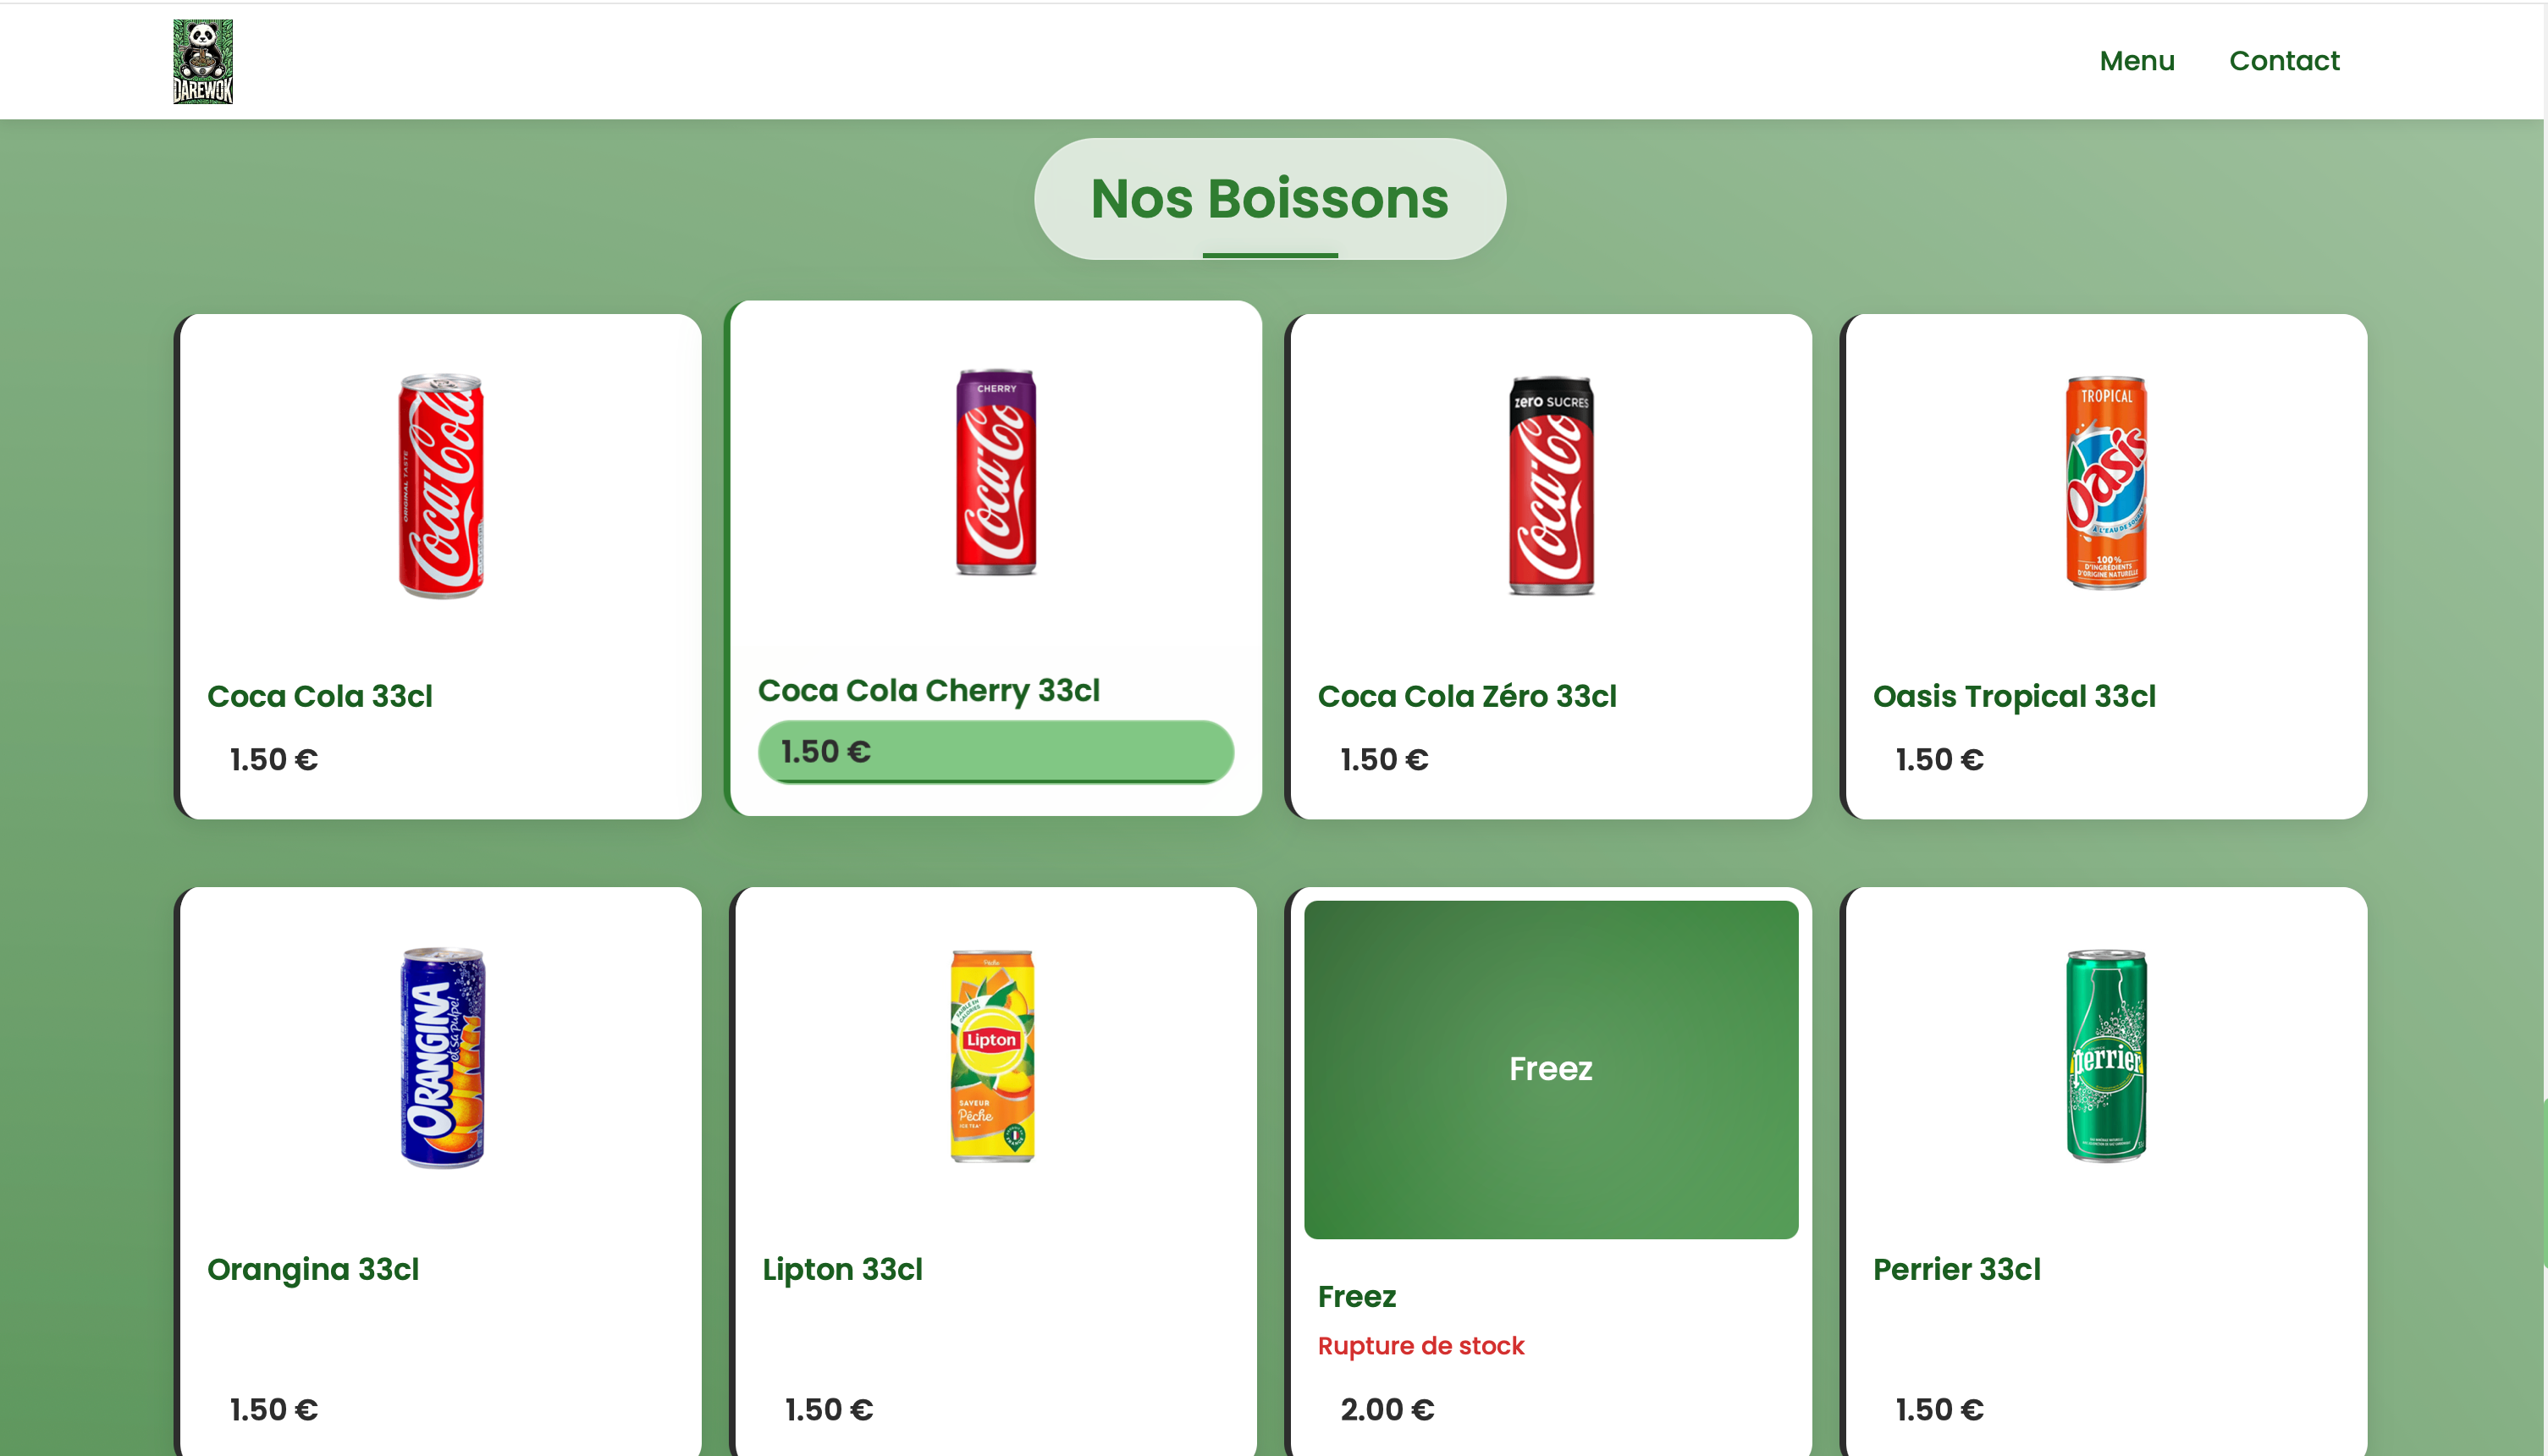Click the Oasis Tropical can image

[x=2106, y=483]
